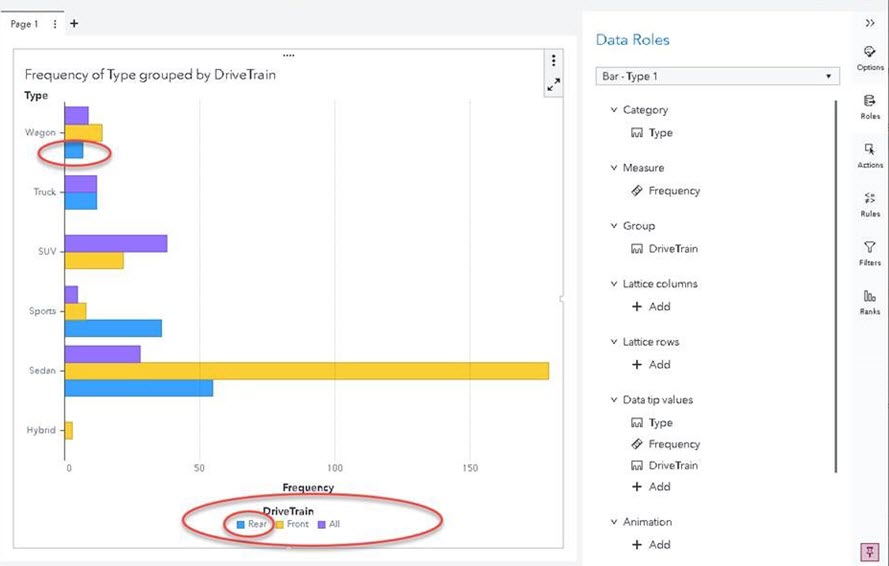Open the Options pane icon
Viewport: 889px width, 566px height.
(870, 52)
